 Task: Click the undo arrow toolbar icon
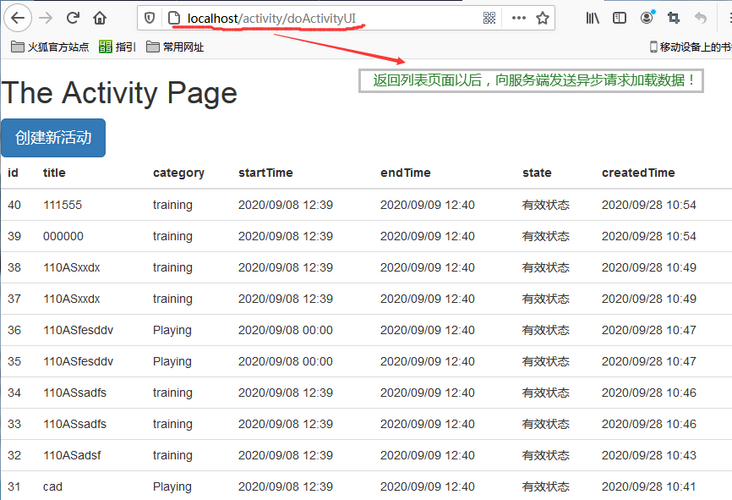click(700, 18)
